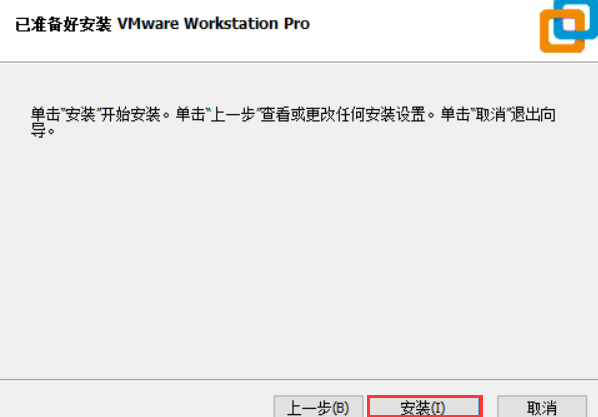
Task: Go back with the 上一步(B) button
Action: tap(318, 407)
